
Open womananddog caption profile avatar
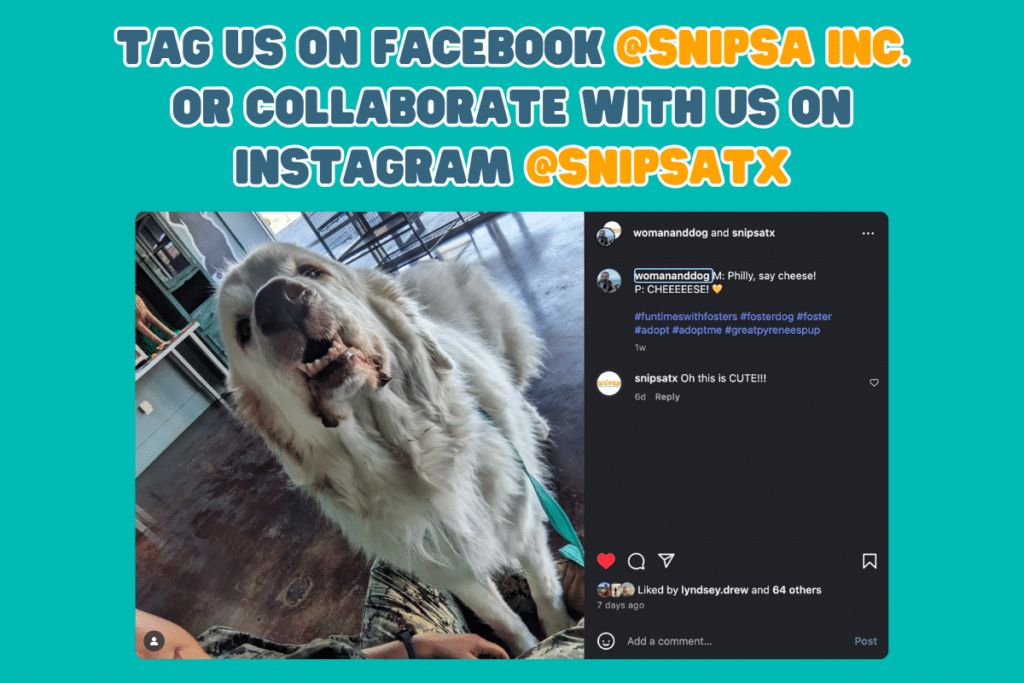[609, 281]
